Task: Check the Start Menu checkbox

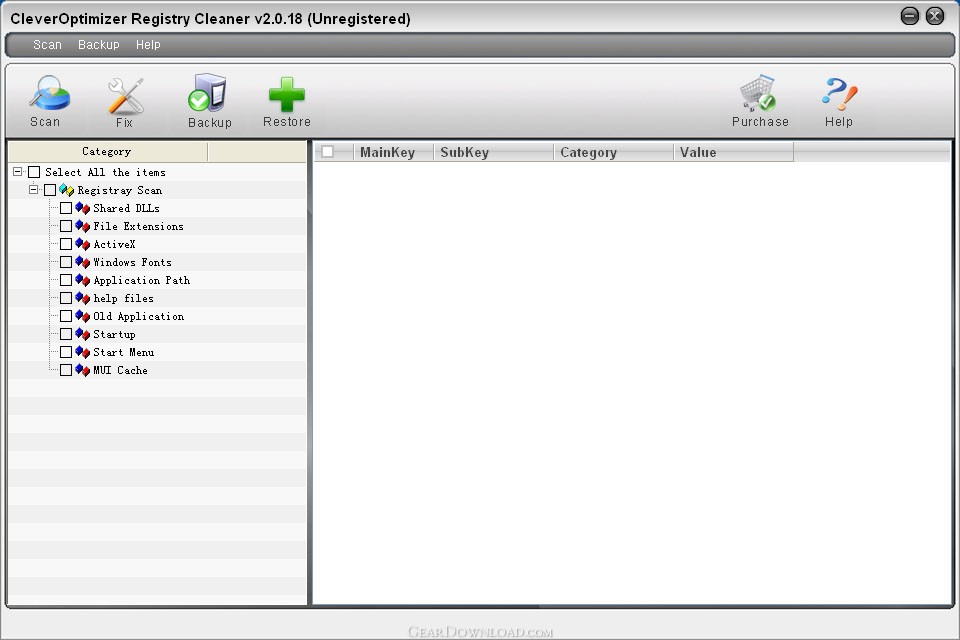Action: pyautogui.click(x=66, y=352)
